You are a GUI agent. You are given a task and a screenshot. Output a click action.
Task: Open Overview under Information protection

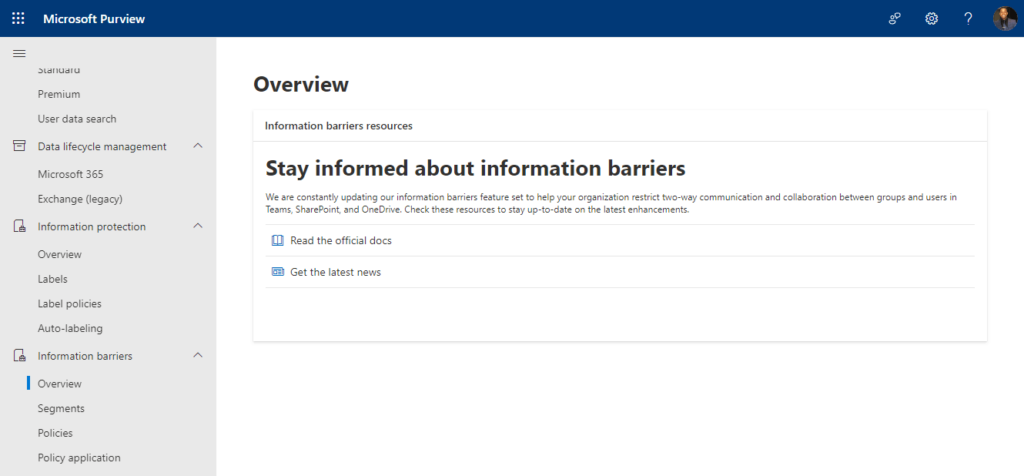tap(59, 254)
